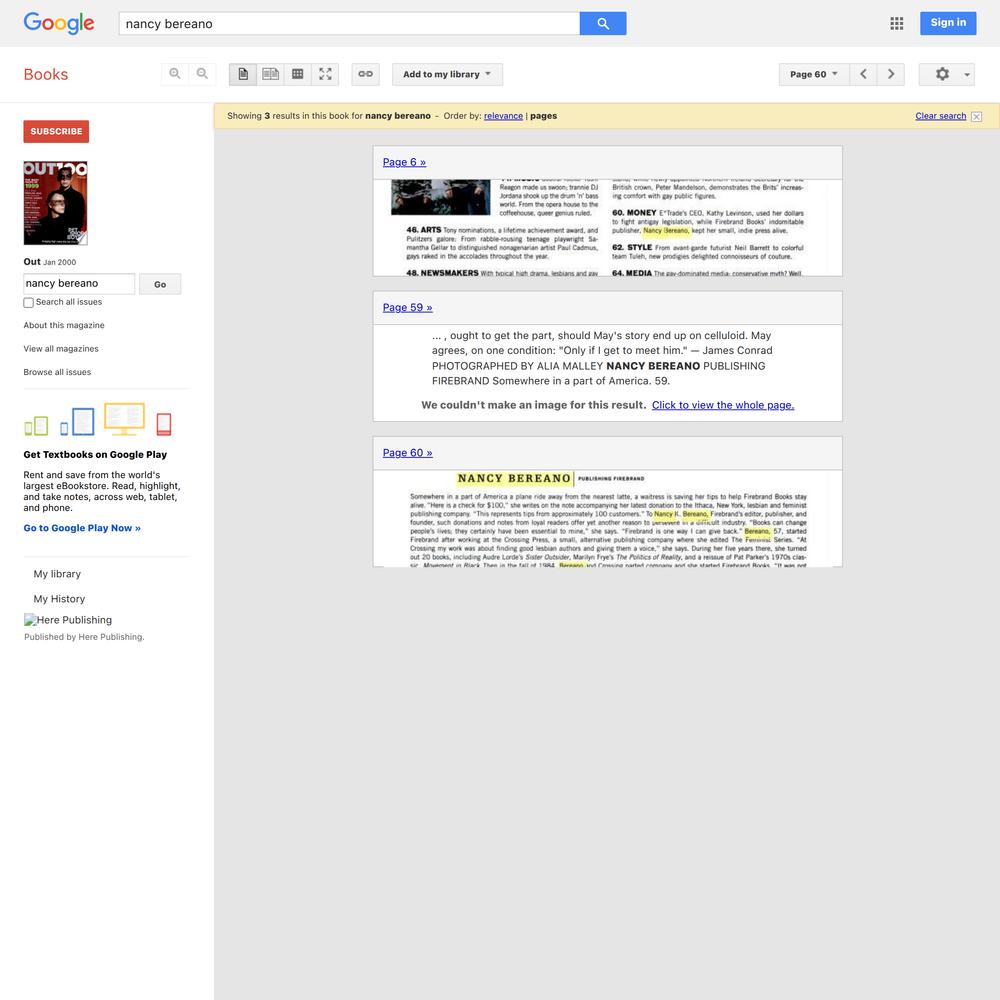Open Add to my library dropdown
This screenshot has width=1000, height=1000.
tap(447, 74)
